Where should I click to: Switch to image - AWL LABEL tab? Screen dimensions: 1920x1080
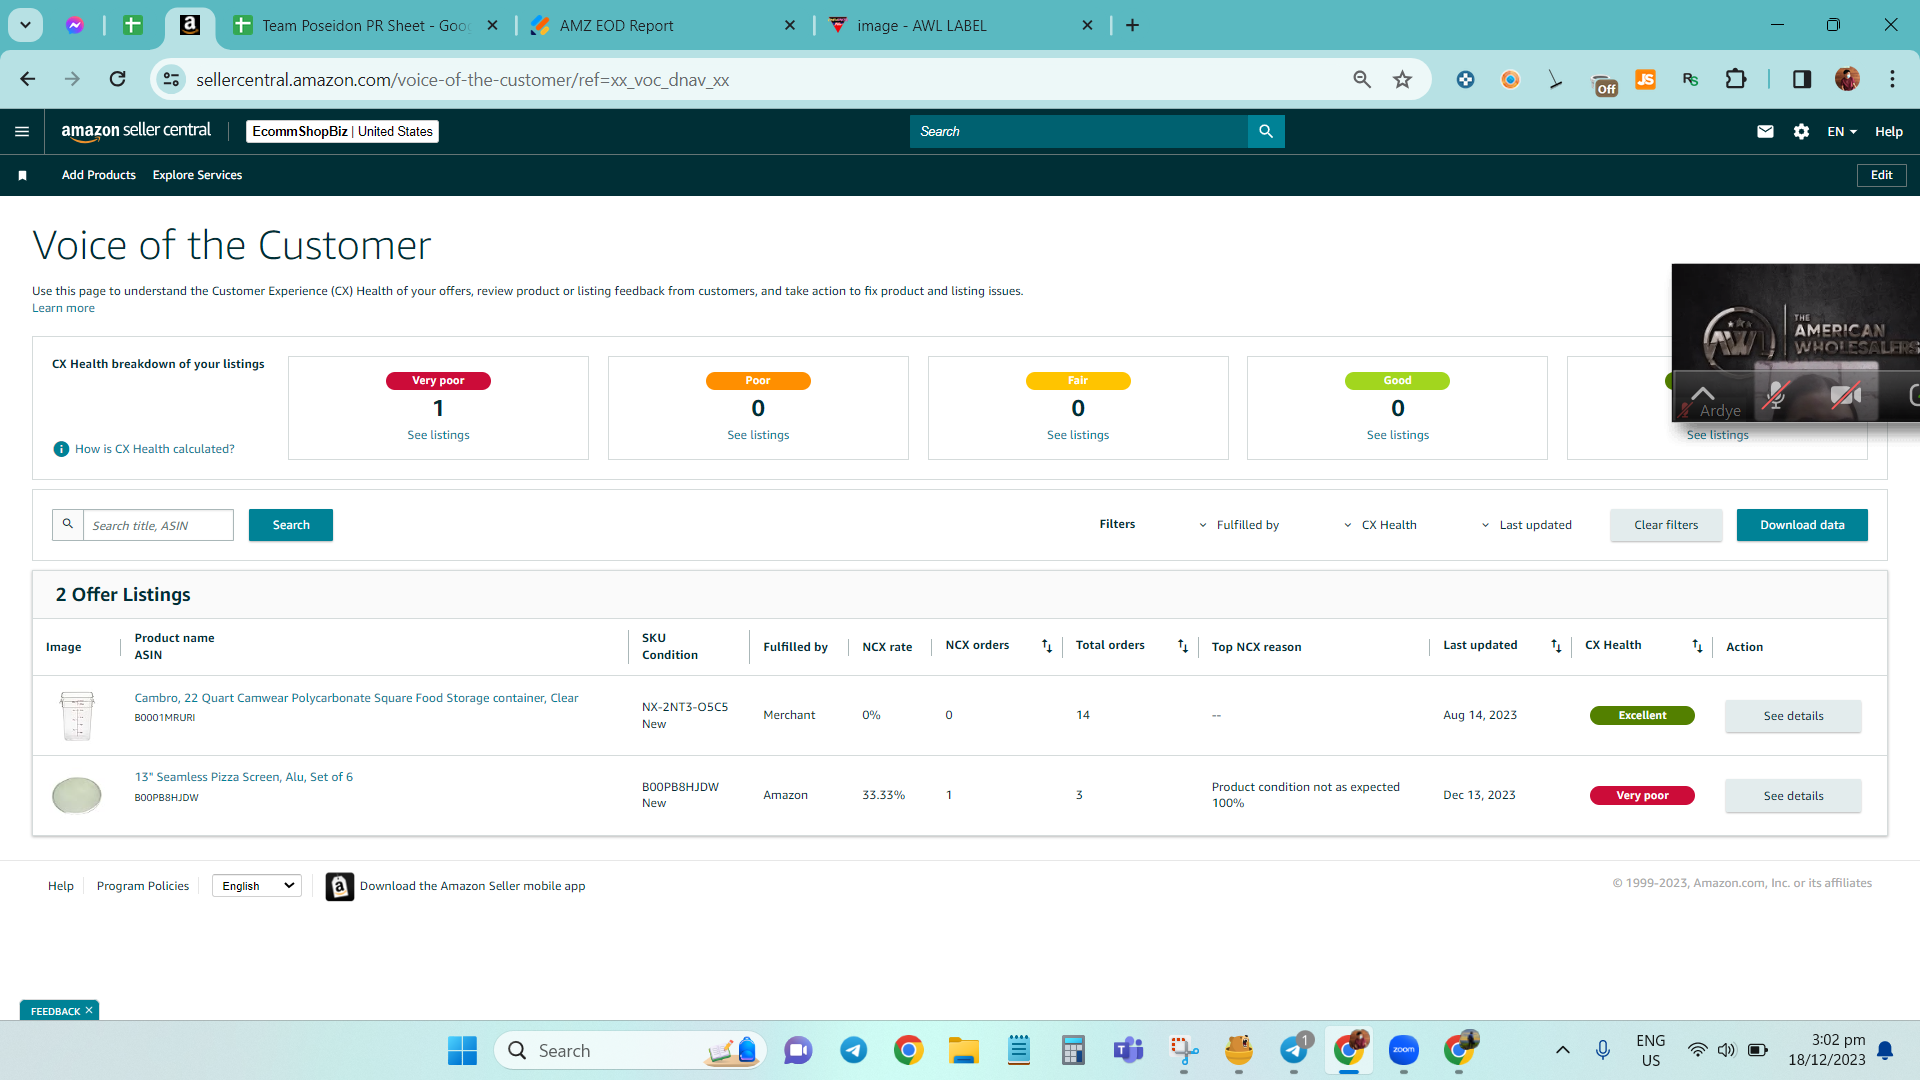tap(960, 25)
